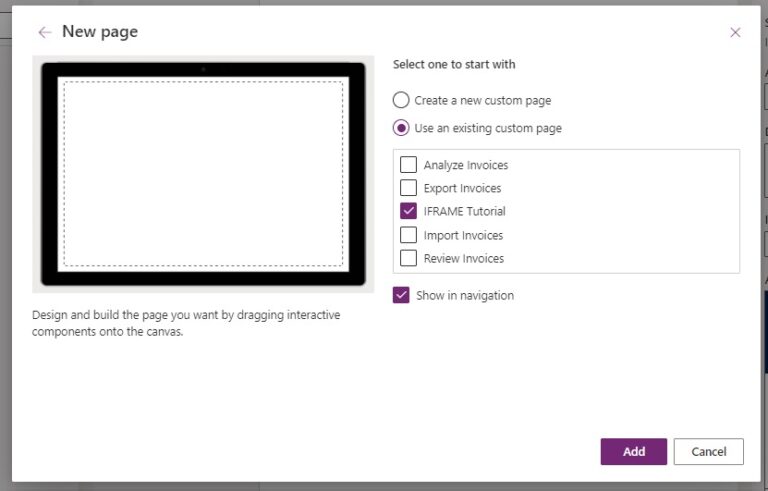Close the New page dialog with X
The height and width of the screenshot is (491, 768).
[735, 32]
